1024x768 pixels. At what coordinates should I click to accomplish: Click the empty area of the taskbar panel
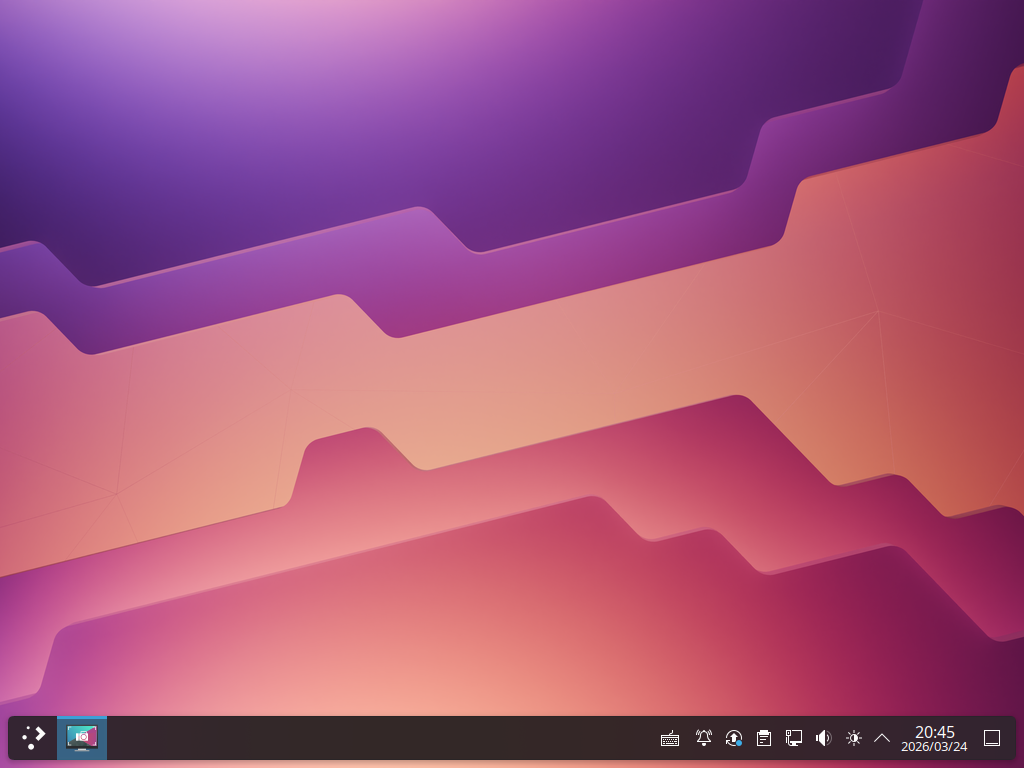(x=380, y=738)
